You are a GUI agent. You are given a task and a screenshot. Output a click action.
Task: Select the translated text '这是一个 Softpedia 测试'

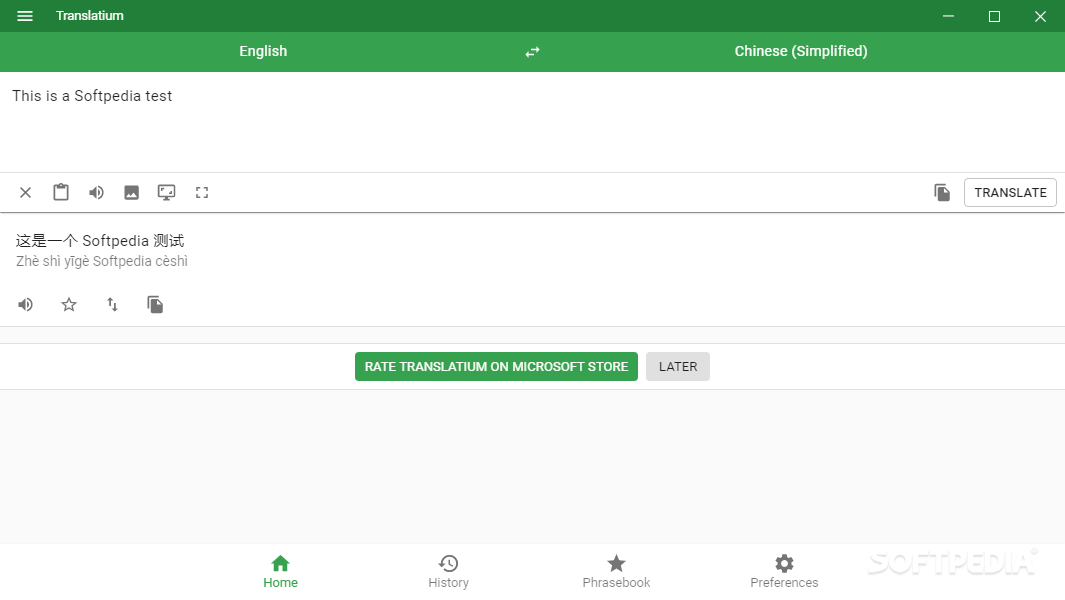click(100, 241)
